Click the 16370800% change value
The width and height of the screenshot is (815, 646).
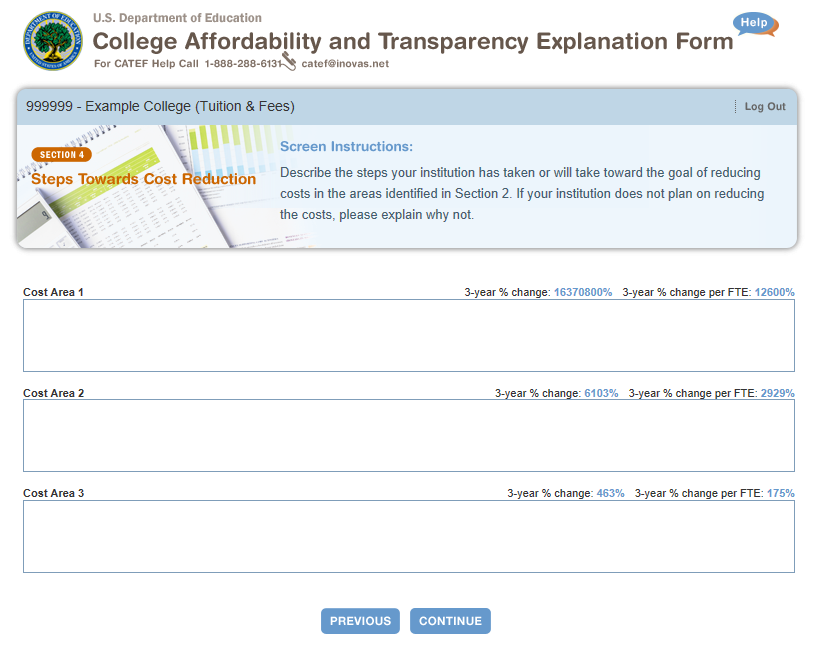click(x=582, y=293)
